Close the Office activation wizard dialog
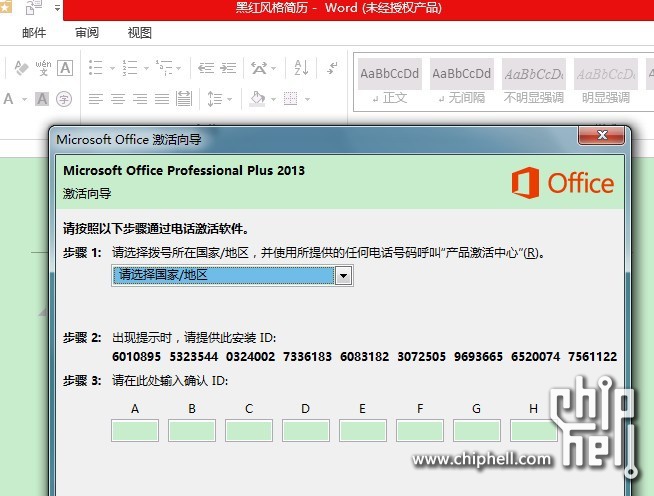 (x=601, y=135)
